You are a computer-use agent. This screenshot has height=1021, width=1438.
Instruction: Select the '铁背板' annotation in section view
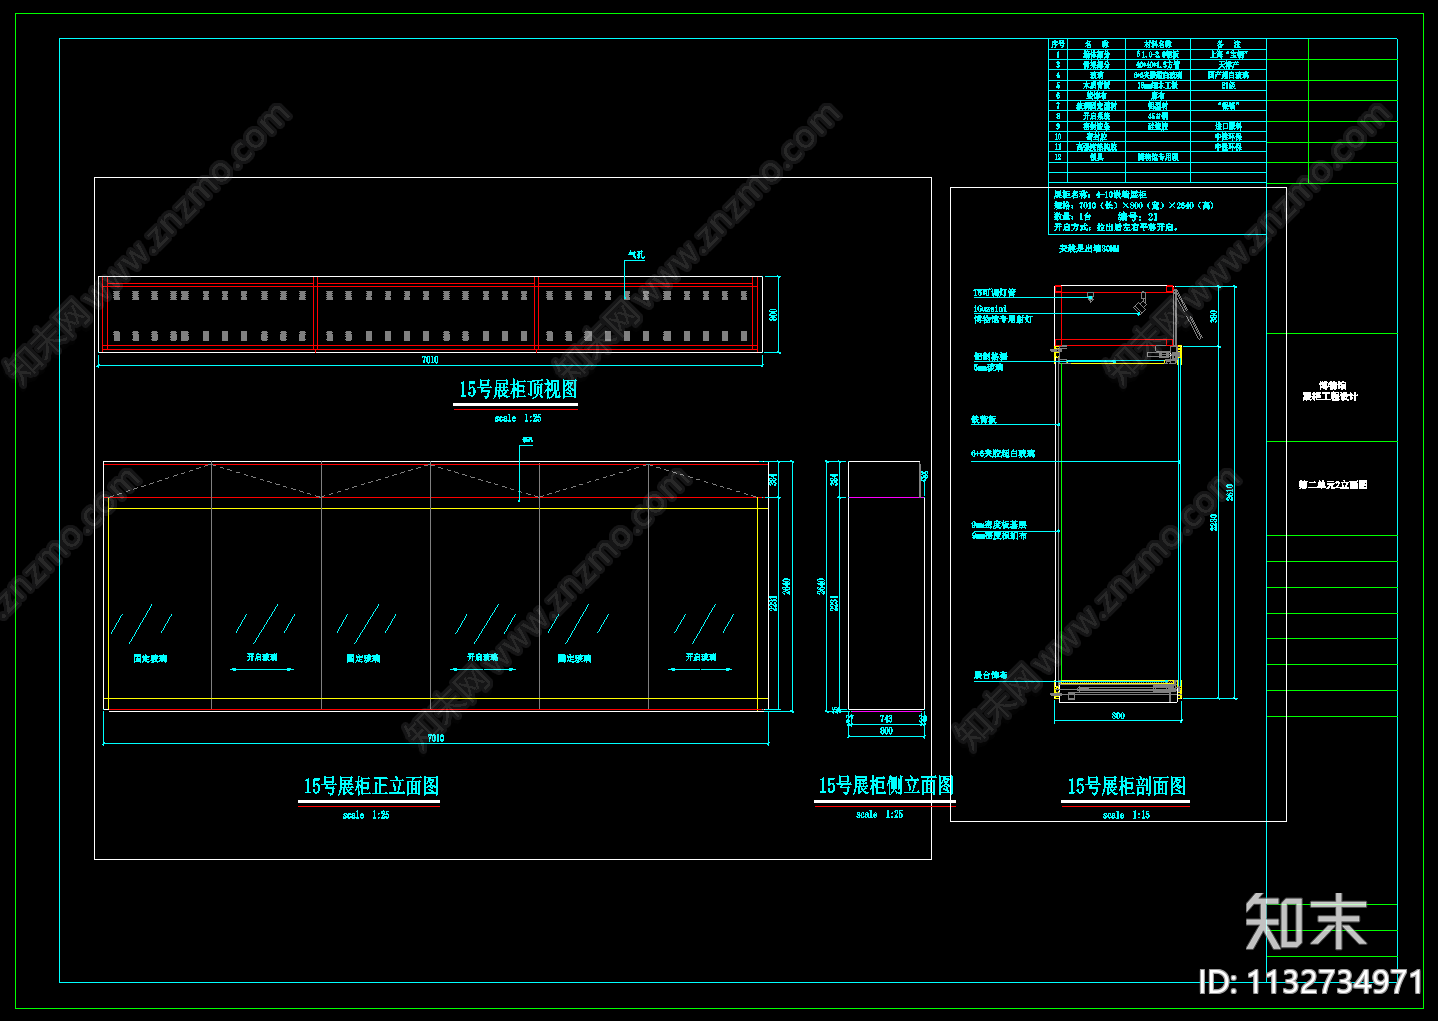pos(984,420)
